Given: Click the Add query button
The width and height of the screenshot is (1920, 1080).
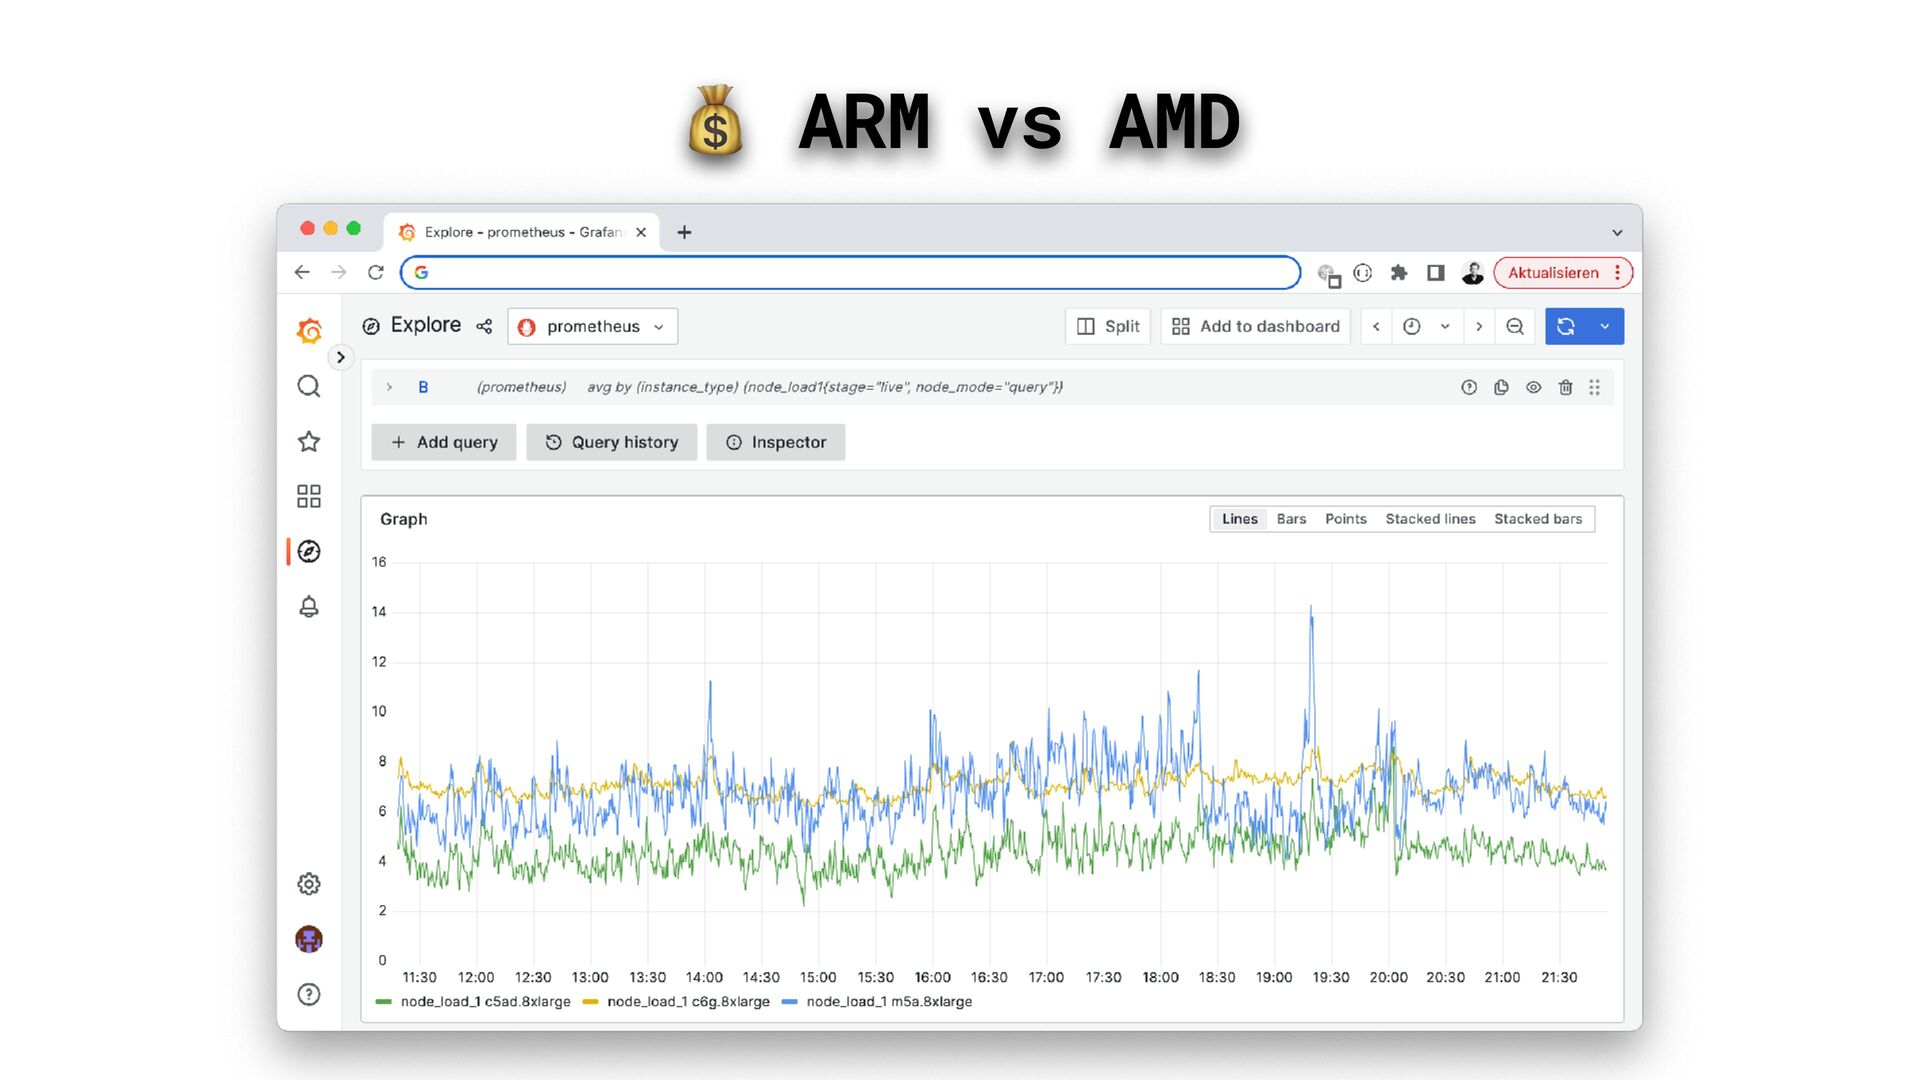Looking at the screenshot, I should point(443,442).
